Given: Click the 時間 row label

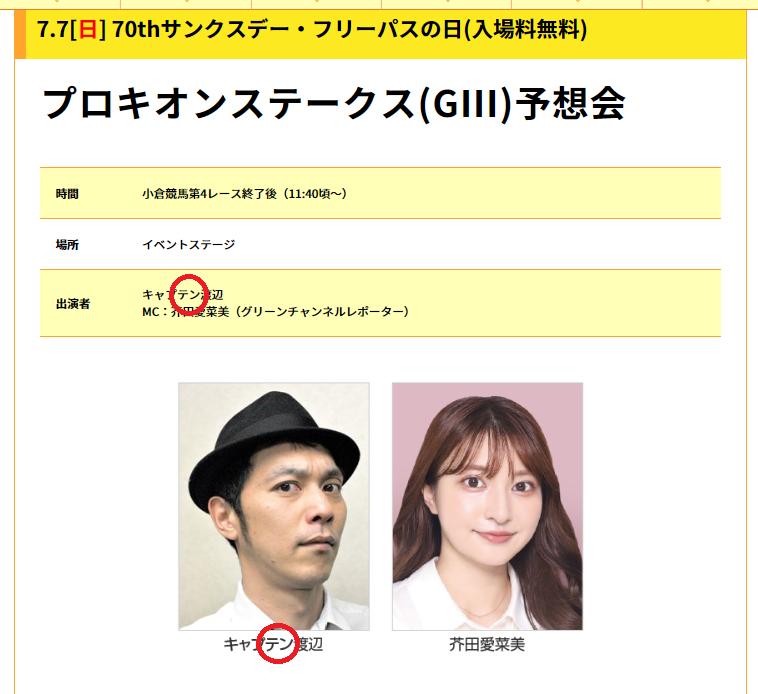Looking at the screenshot, I should coord(67,194).
